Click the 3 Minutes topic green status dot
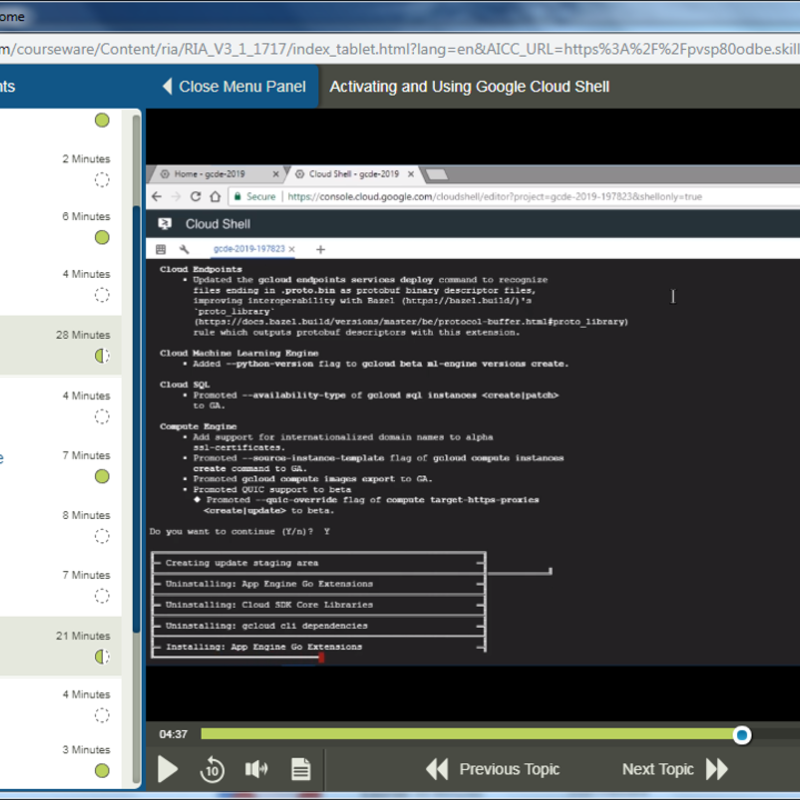 (x=102, y=770)
